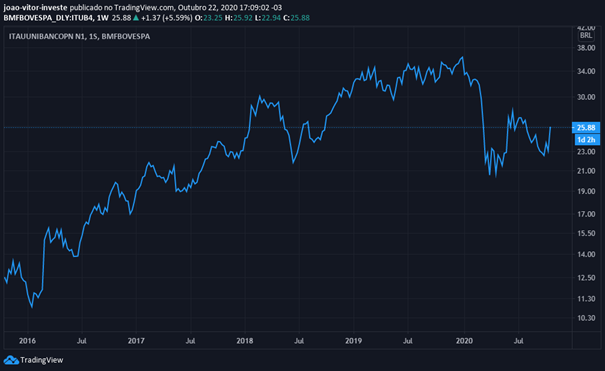605x371 pixels.
Task: Click the high value H:25.92
Action: [x=238, y=18]
